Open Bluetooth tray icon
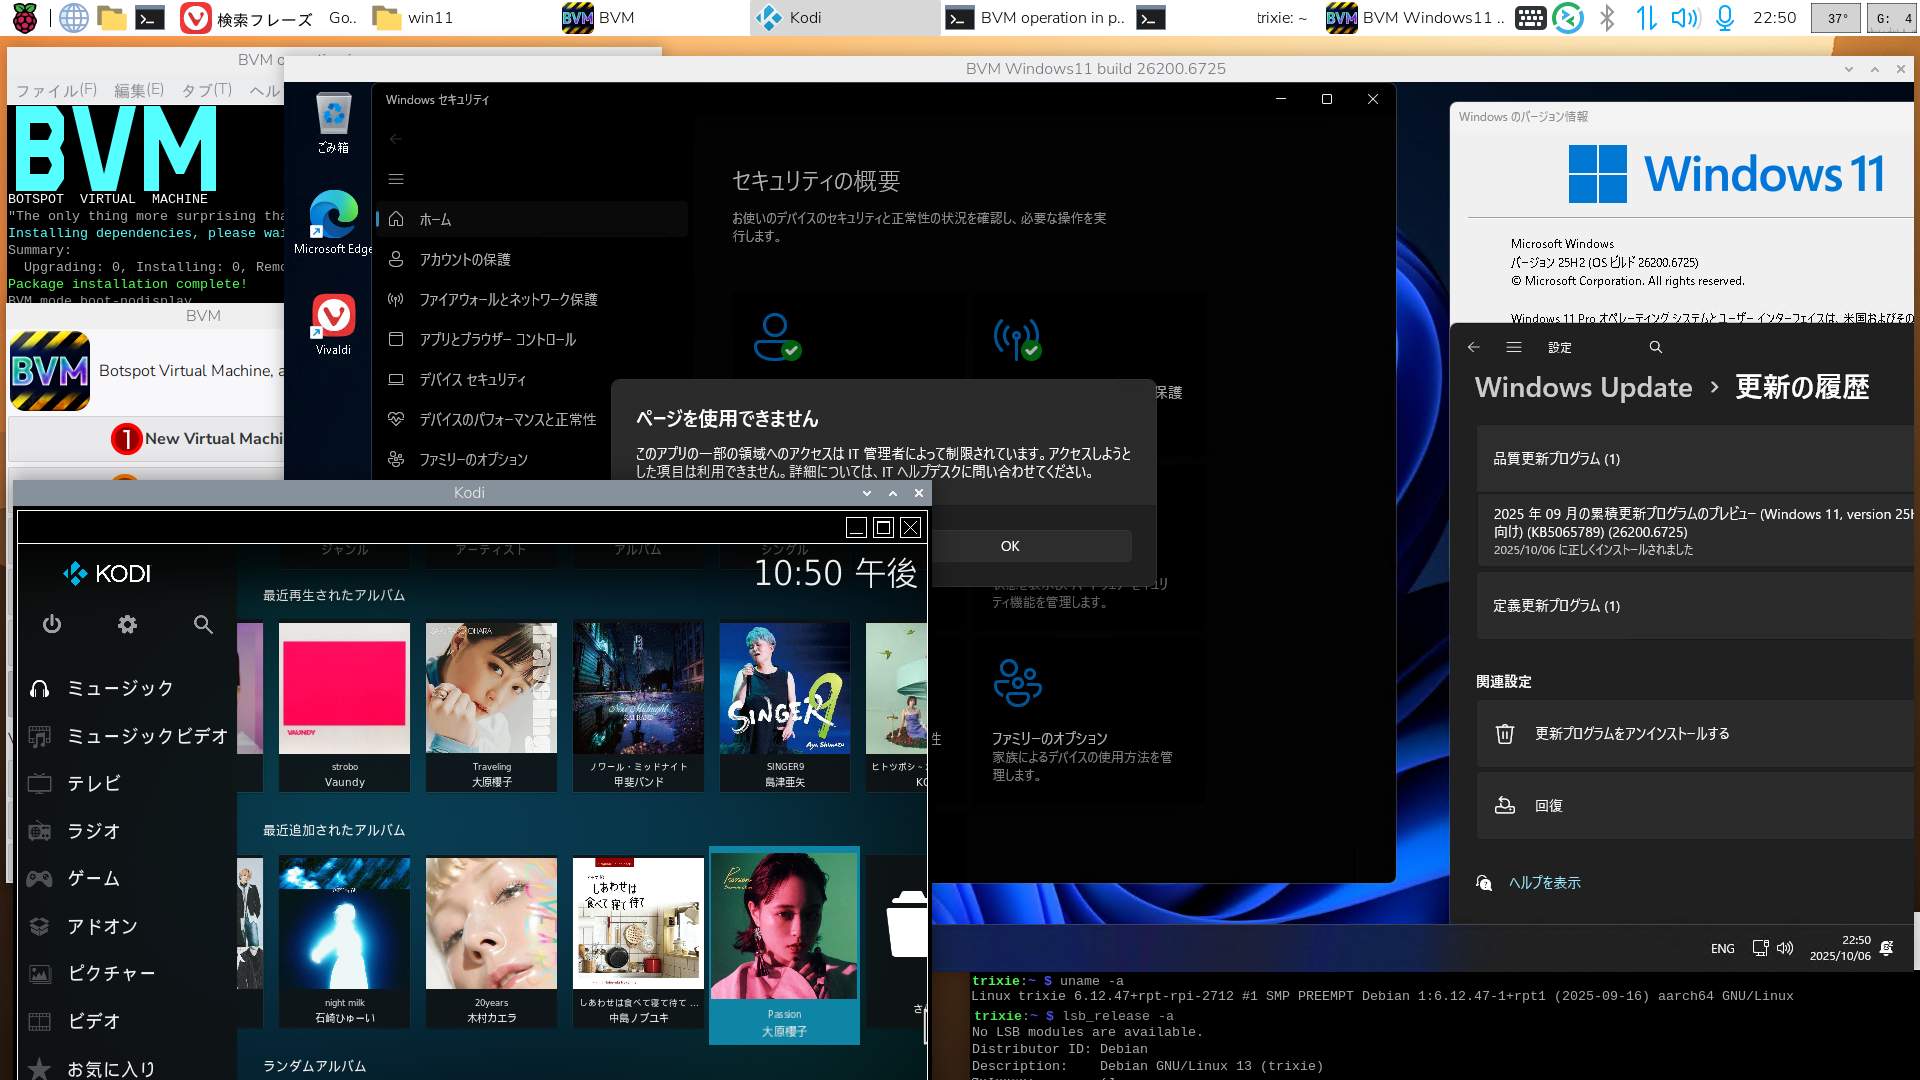Screen dimensions: 1920x1080 pos(1607,18)
